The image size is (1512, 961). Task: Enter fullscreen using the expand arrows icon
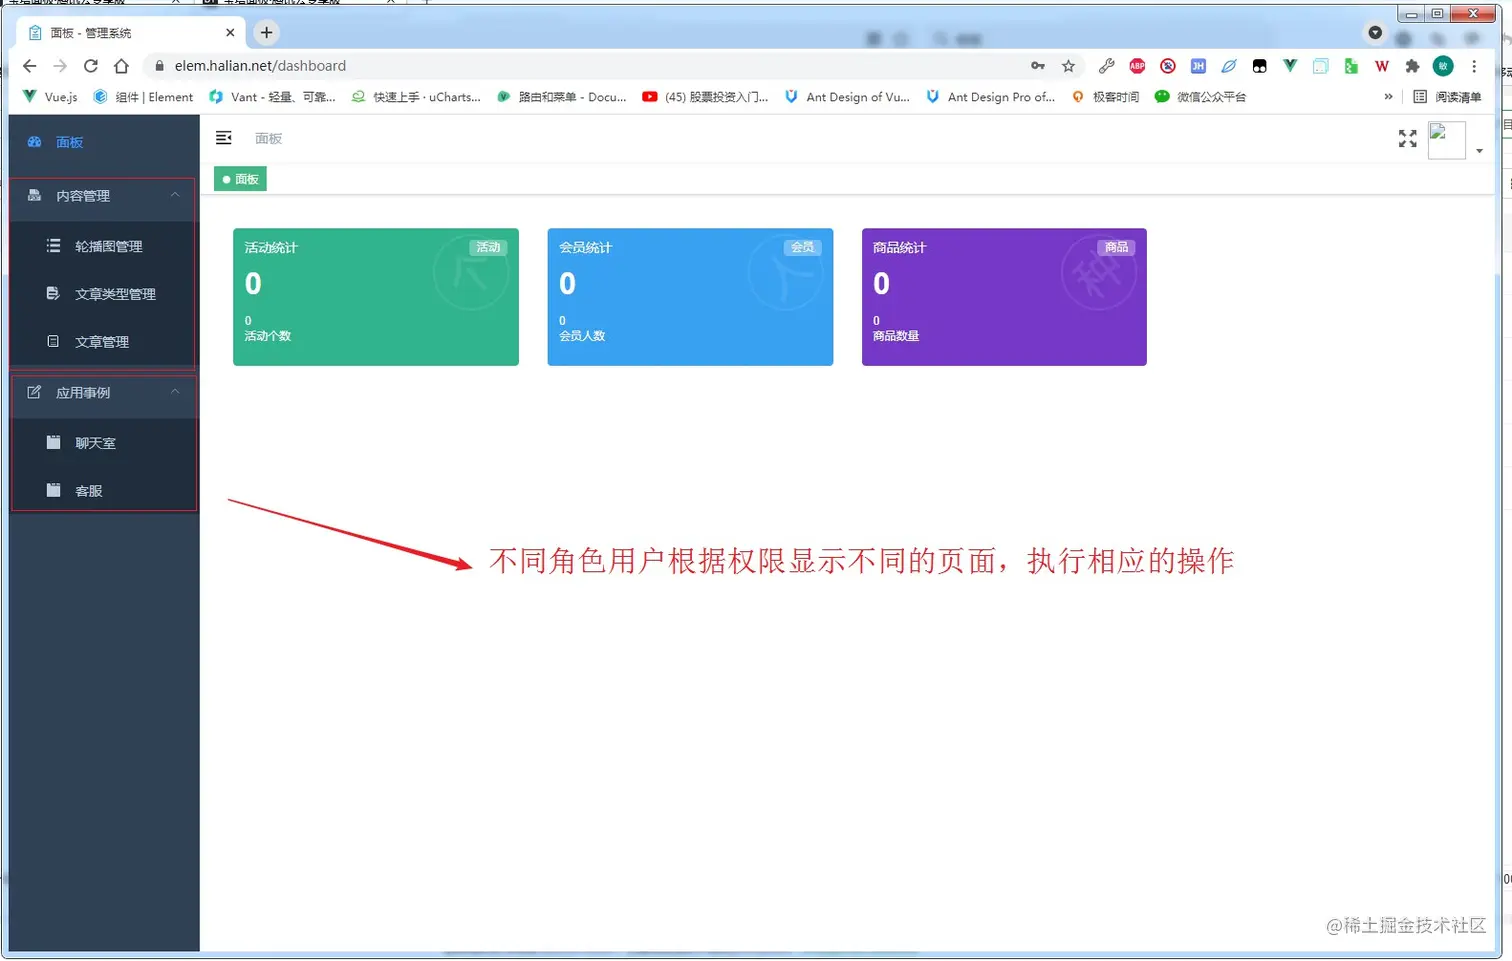point(1407,139)
